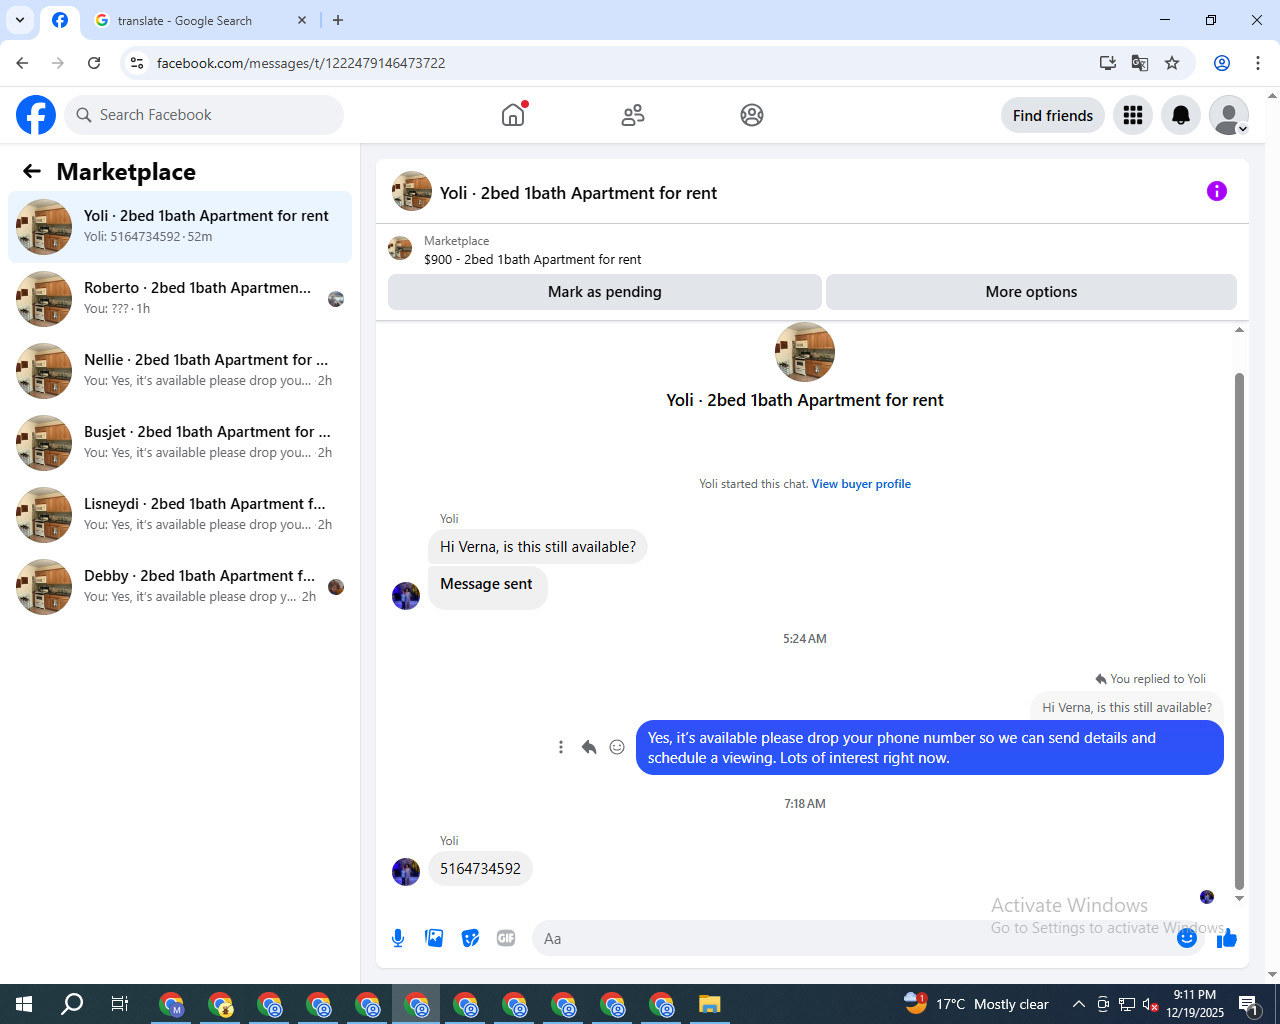Open the Roberto apartment conversation
This screenshot has height=1024, width=1280.
(180, 299)
